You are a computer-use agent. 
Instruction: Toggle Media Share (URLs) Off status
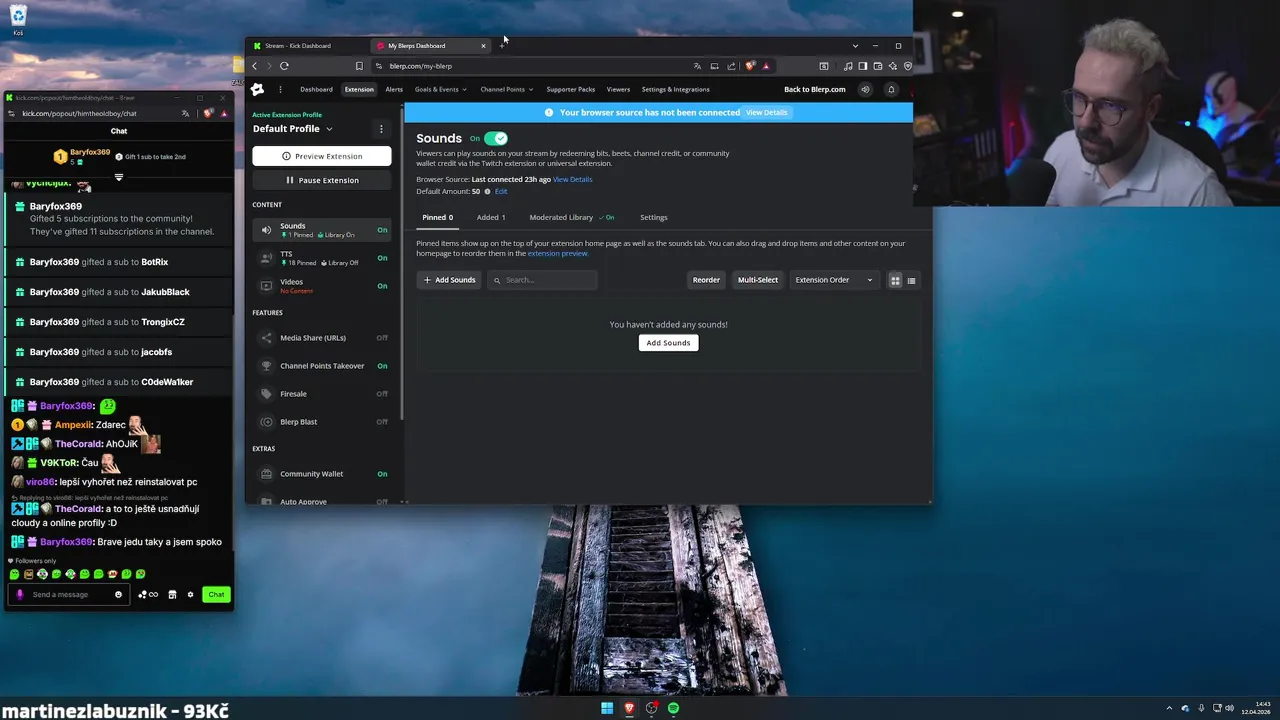click(382, 338)
